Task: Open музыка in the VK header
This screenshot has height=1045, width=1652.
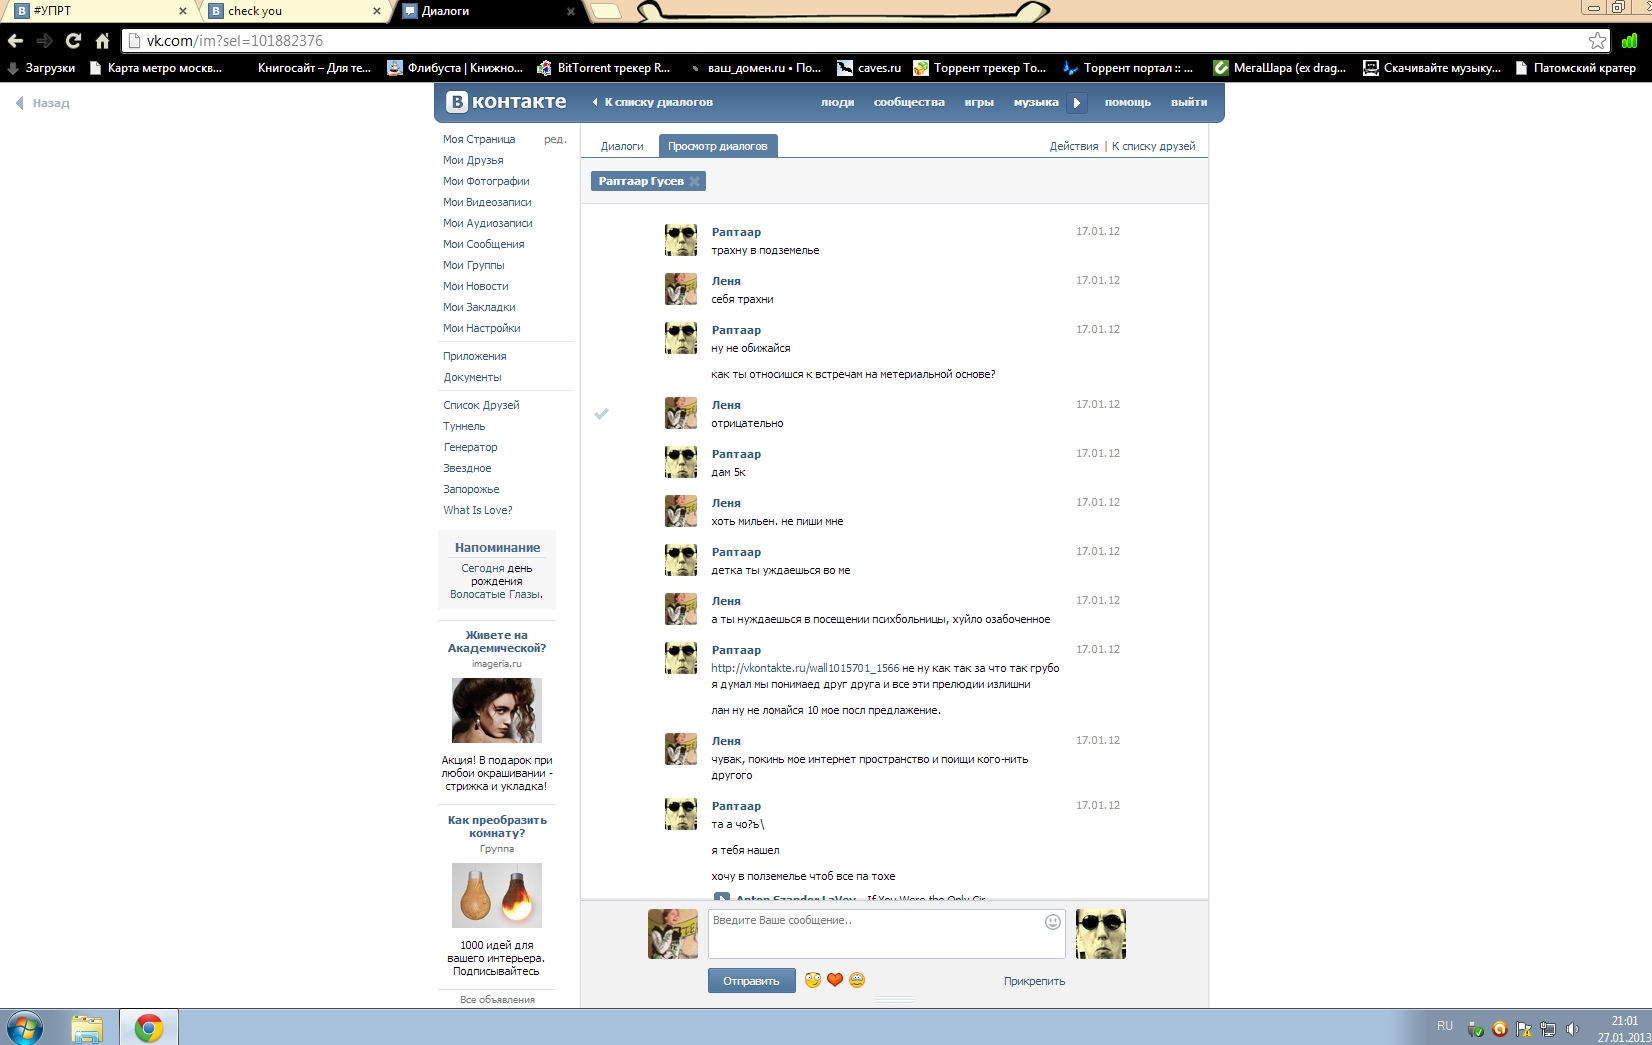Action: click(x=1036, y=102)
